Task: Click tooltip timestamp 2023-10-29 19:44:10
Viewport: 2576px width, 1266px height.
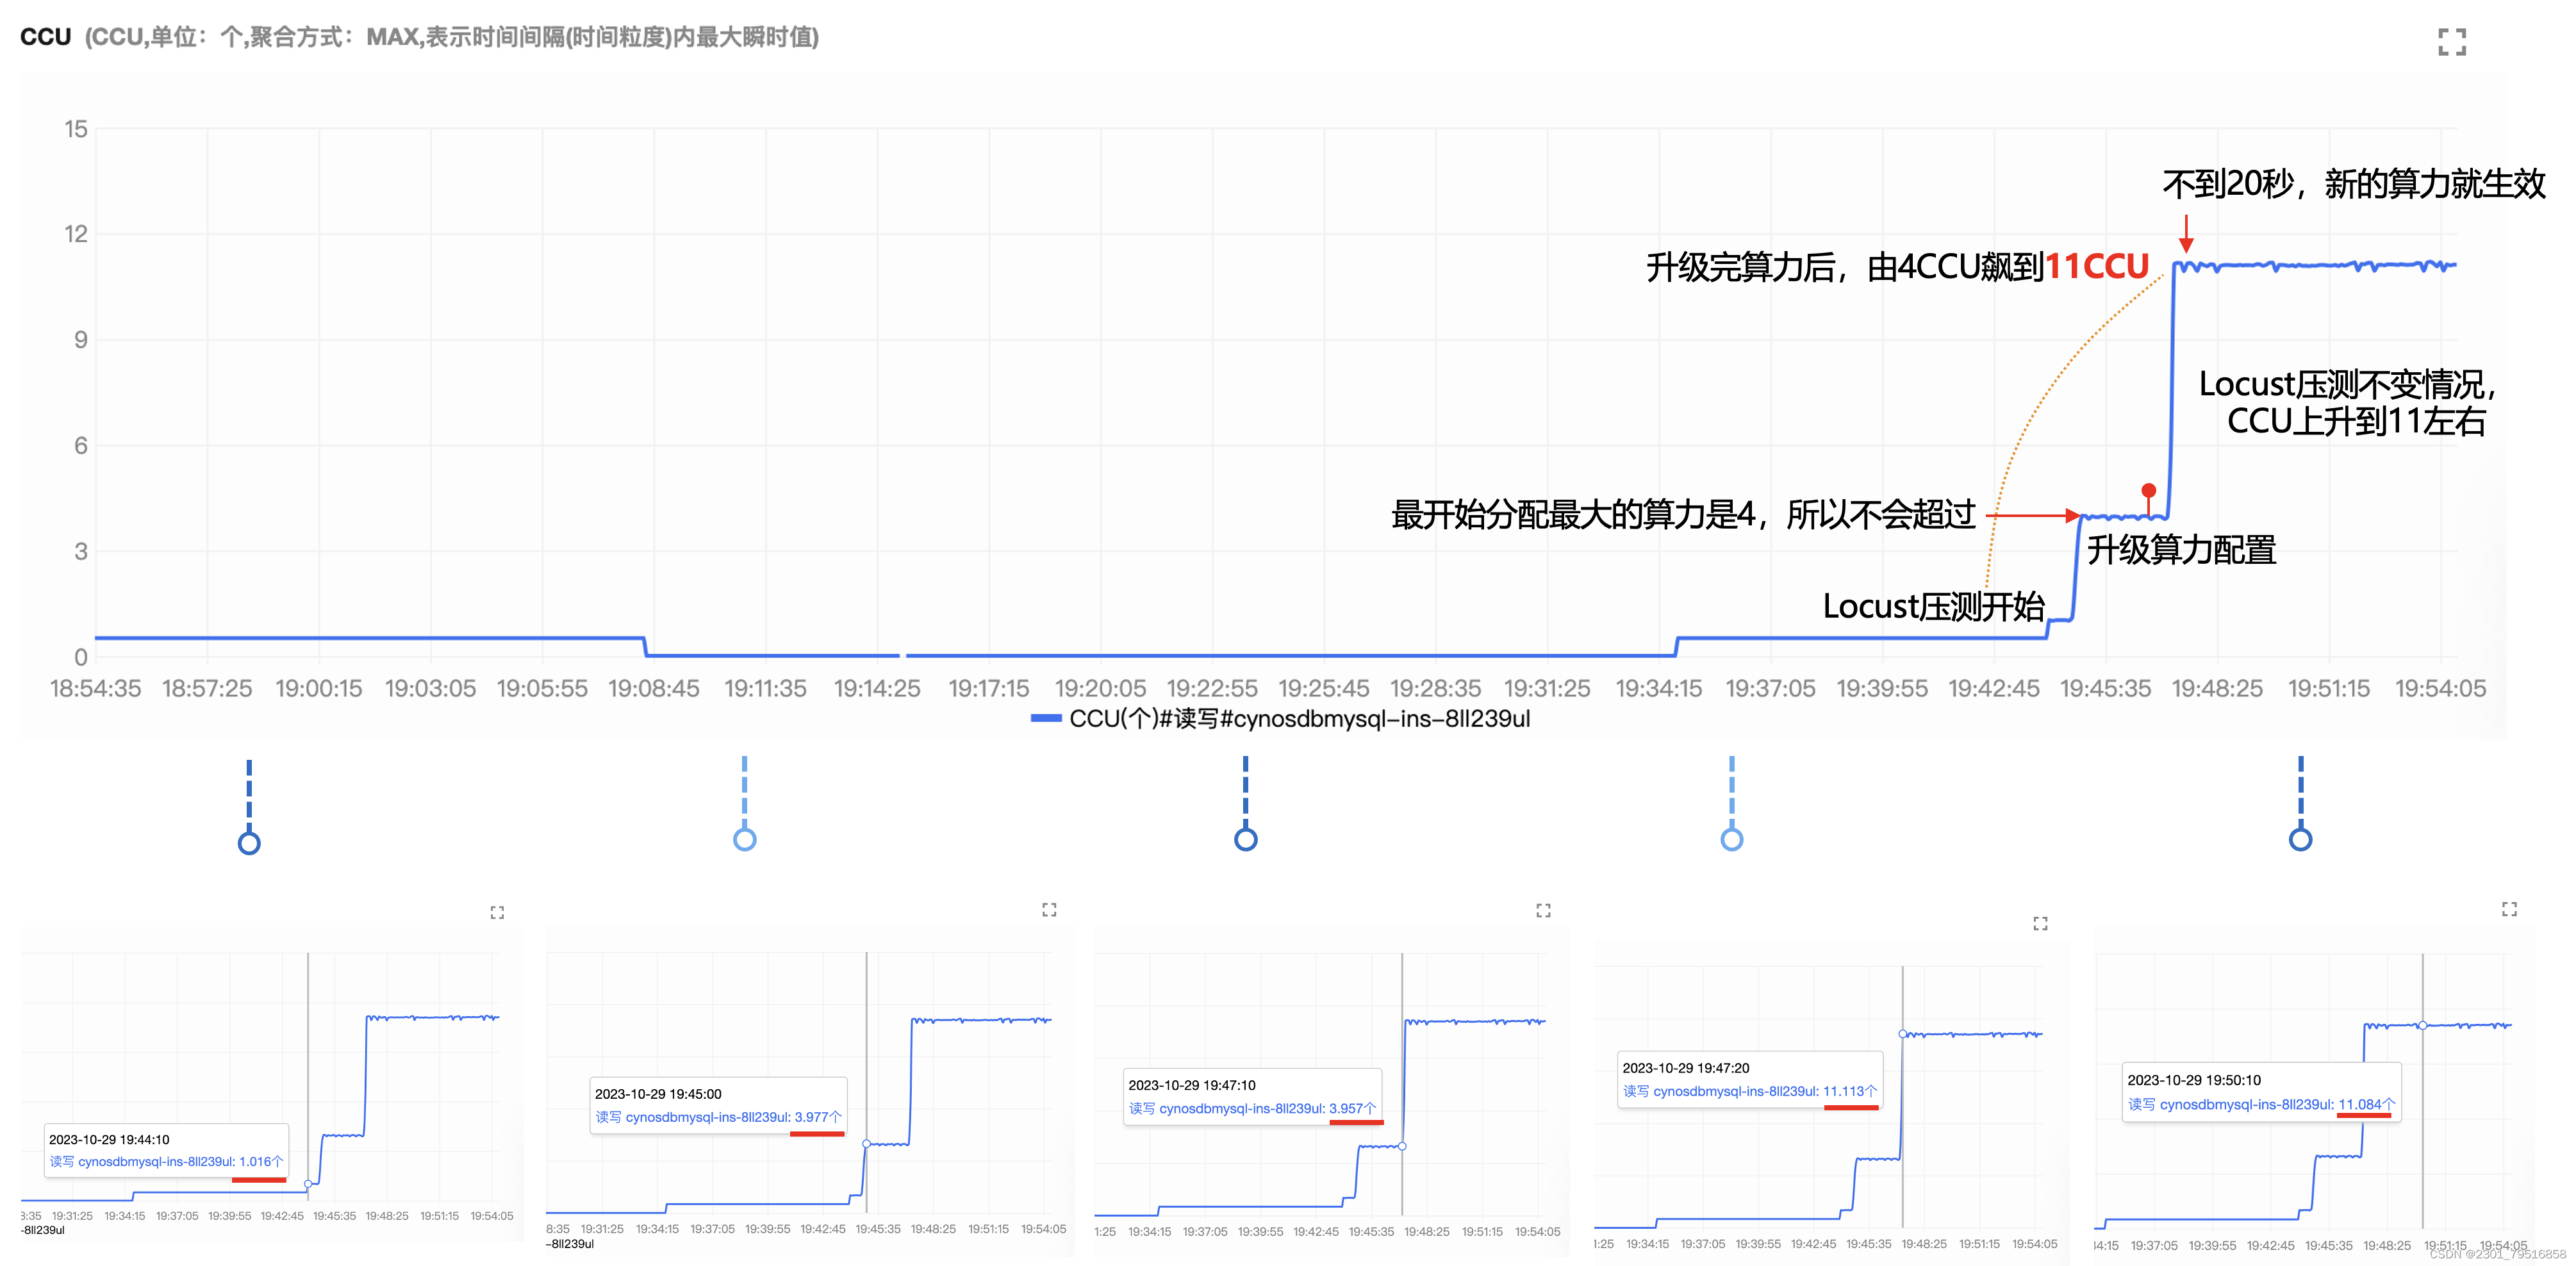Action: click(109, 1139)
